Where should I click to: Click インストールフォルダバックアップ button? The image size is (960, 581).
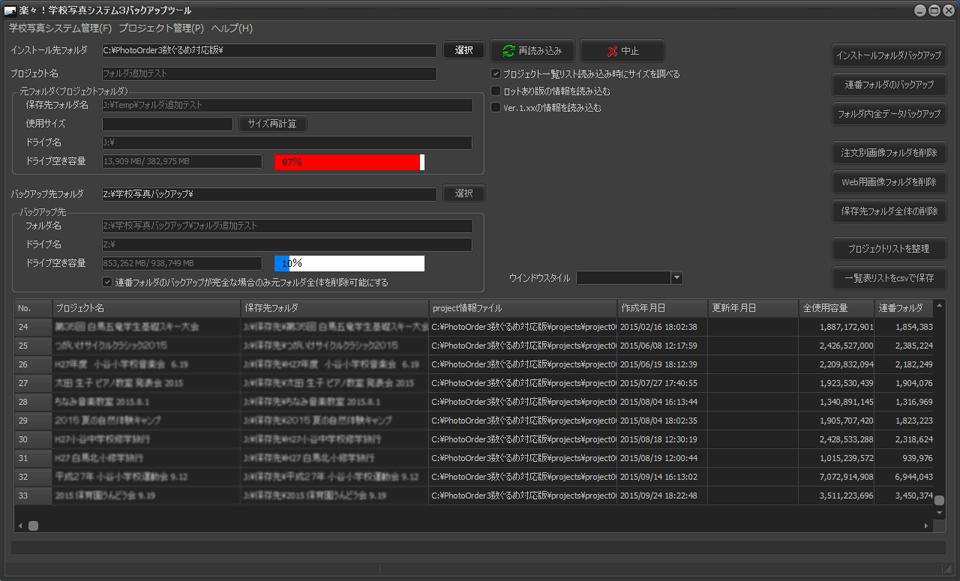point(889,55)
